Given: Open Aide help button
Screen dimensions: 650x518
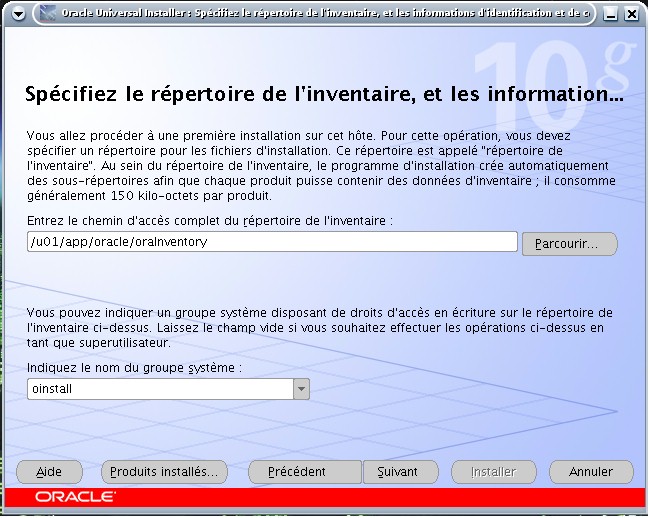Looking at the screenshot, I should point(49,472).
